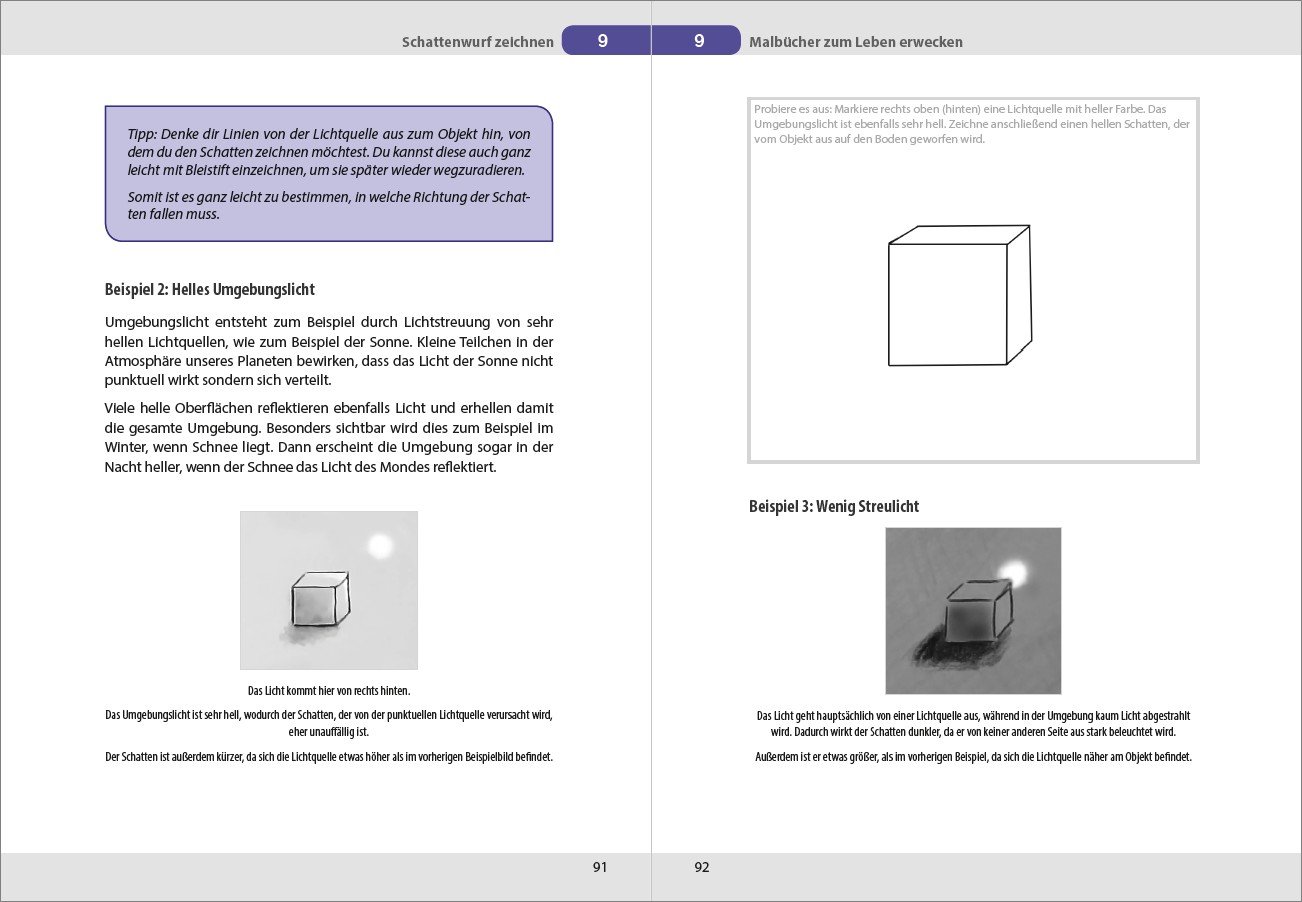1302x902 pixels.
Task: Click page number 92
Action: click(x=701, y=867)
